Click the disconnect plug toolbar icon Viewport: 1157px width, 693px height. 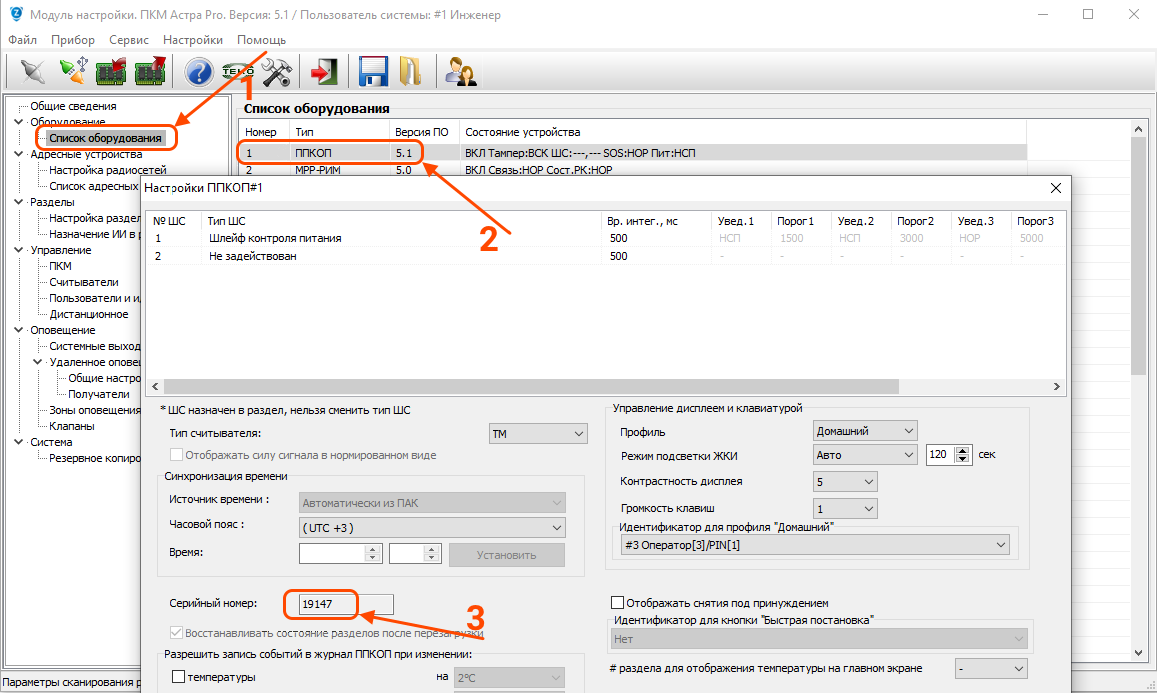click(x=32, y=72)
